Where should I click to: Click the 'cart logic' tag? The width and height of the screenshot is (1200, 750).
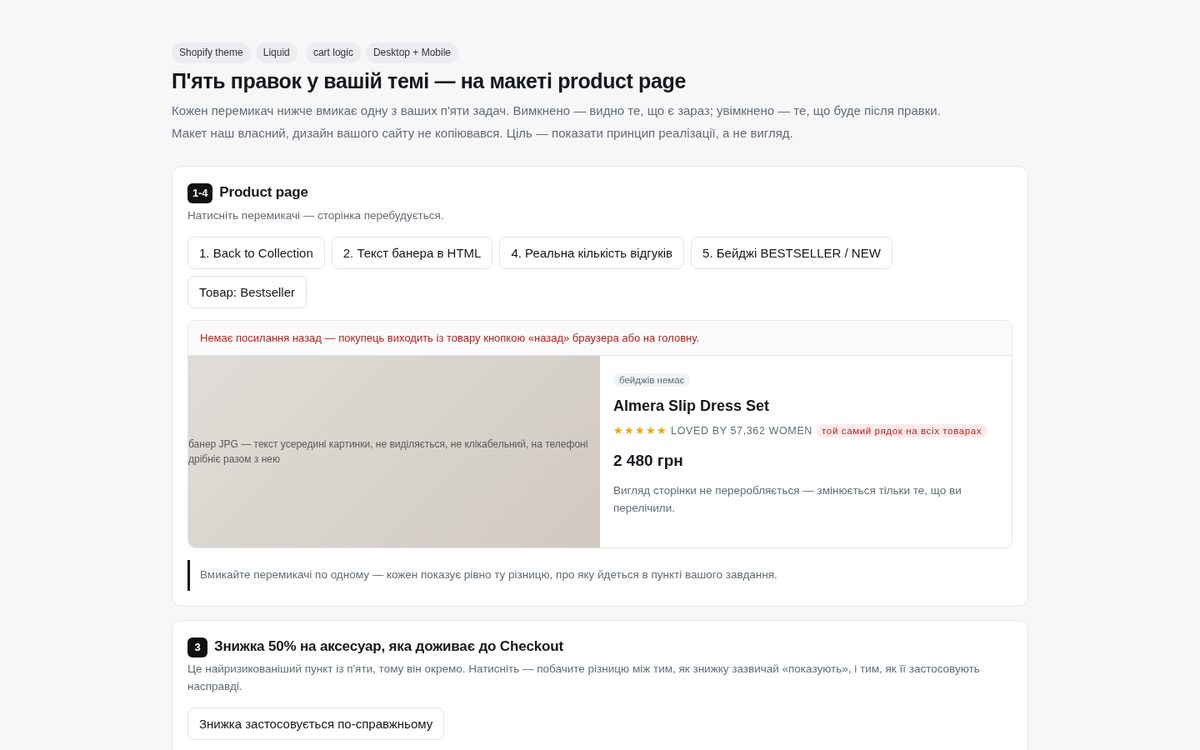[333, 53]
